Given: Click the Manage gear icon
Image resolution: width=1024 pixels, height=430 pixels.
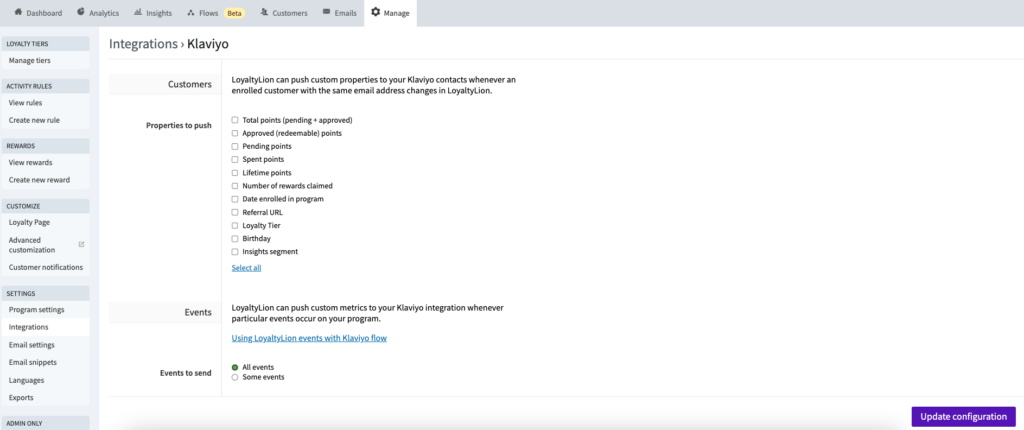Looking at the screenshot, I should coord(376,12).
